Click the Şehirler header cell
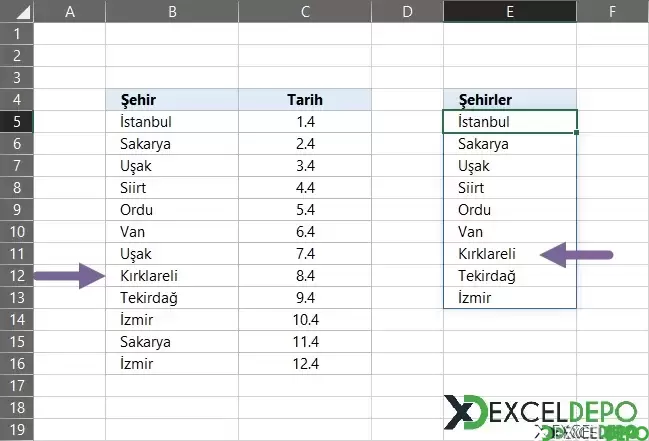Screen dimensions: 649x441 [x=509, y=100]
